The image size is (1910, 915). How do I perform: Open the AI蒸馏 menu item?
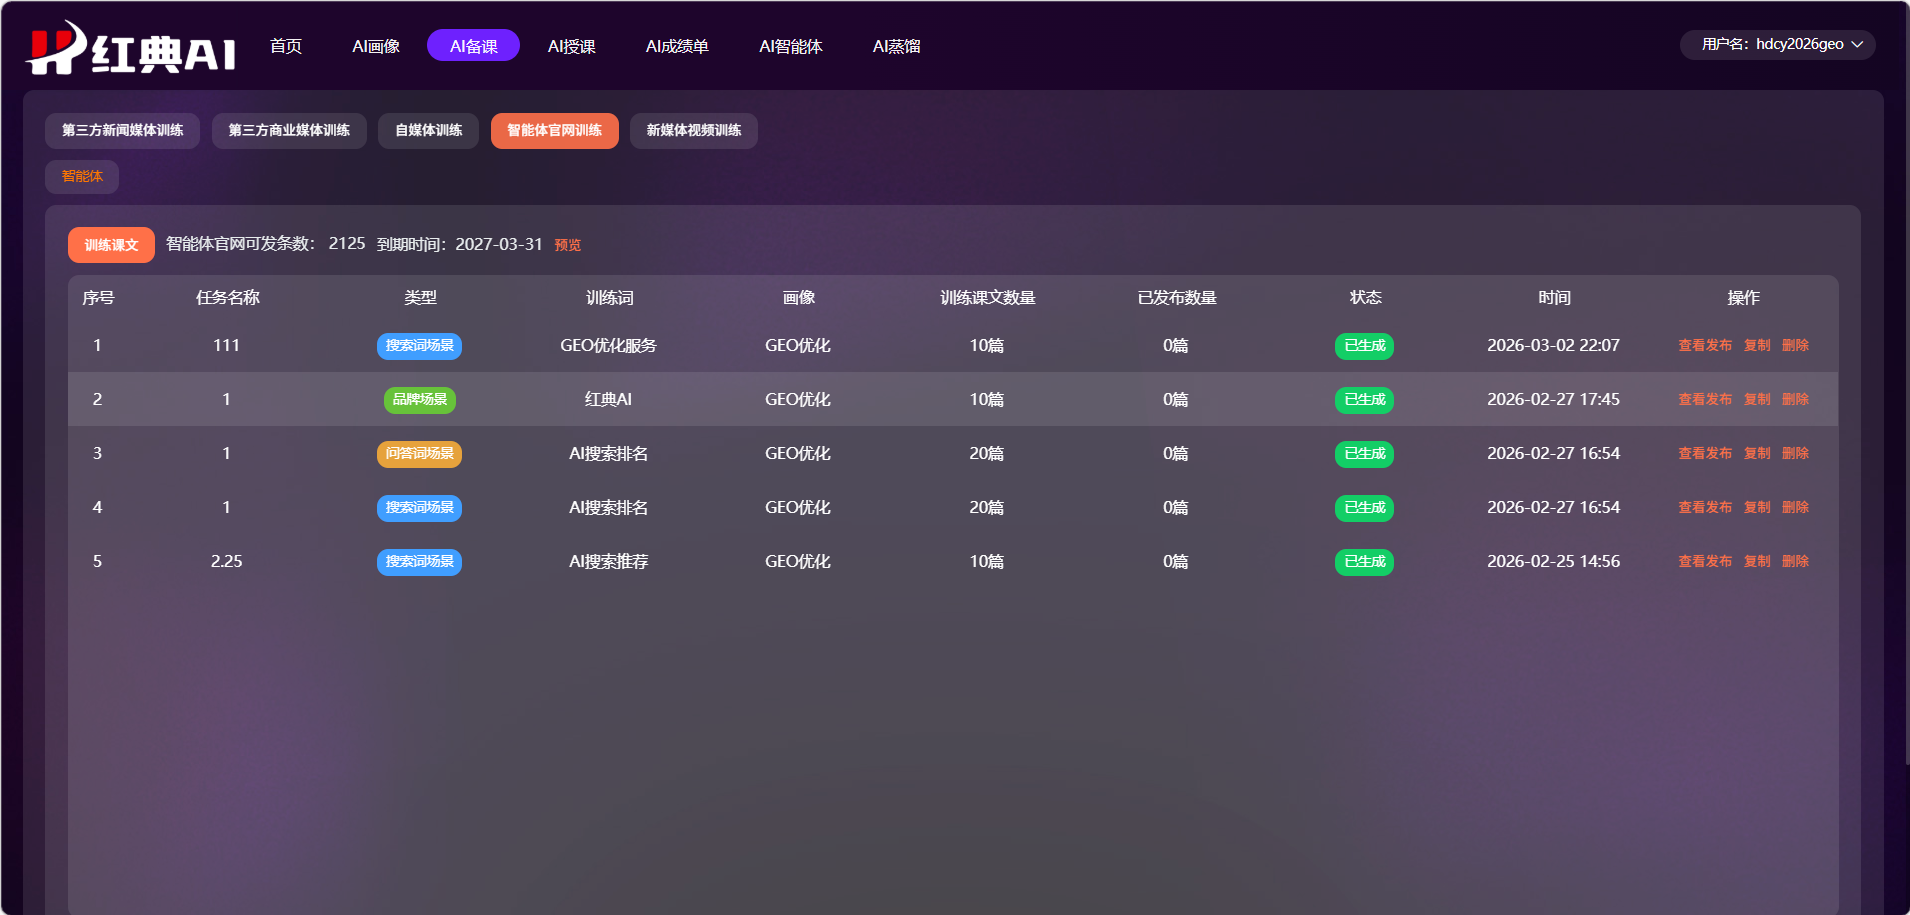(x=896, y=46)
